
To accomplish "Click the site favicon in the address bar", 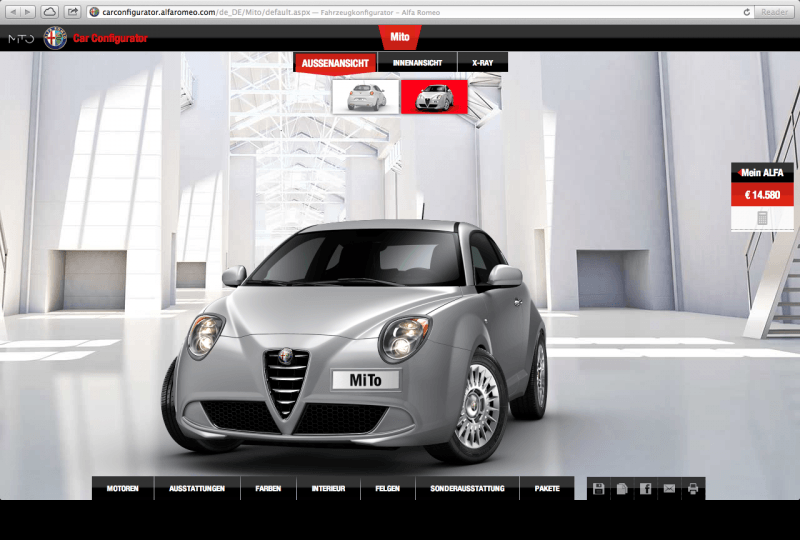I will tap(94, 12).
